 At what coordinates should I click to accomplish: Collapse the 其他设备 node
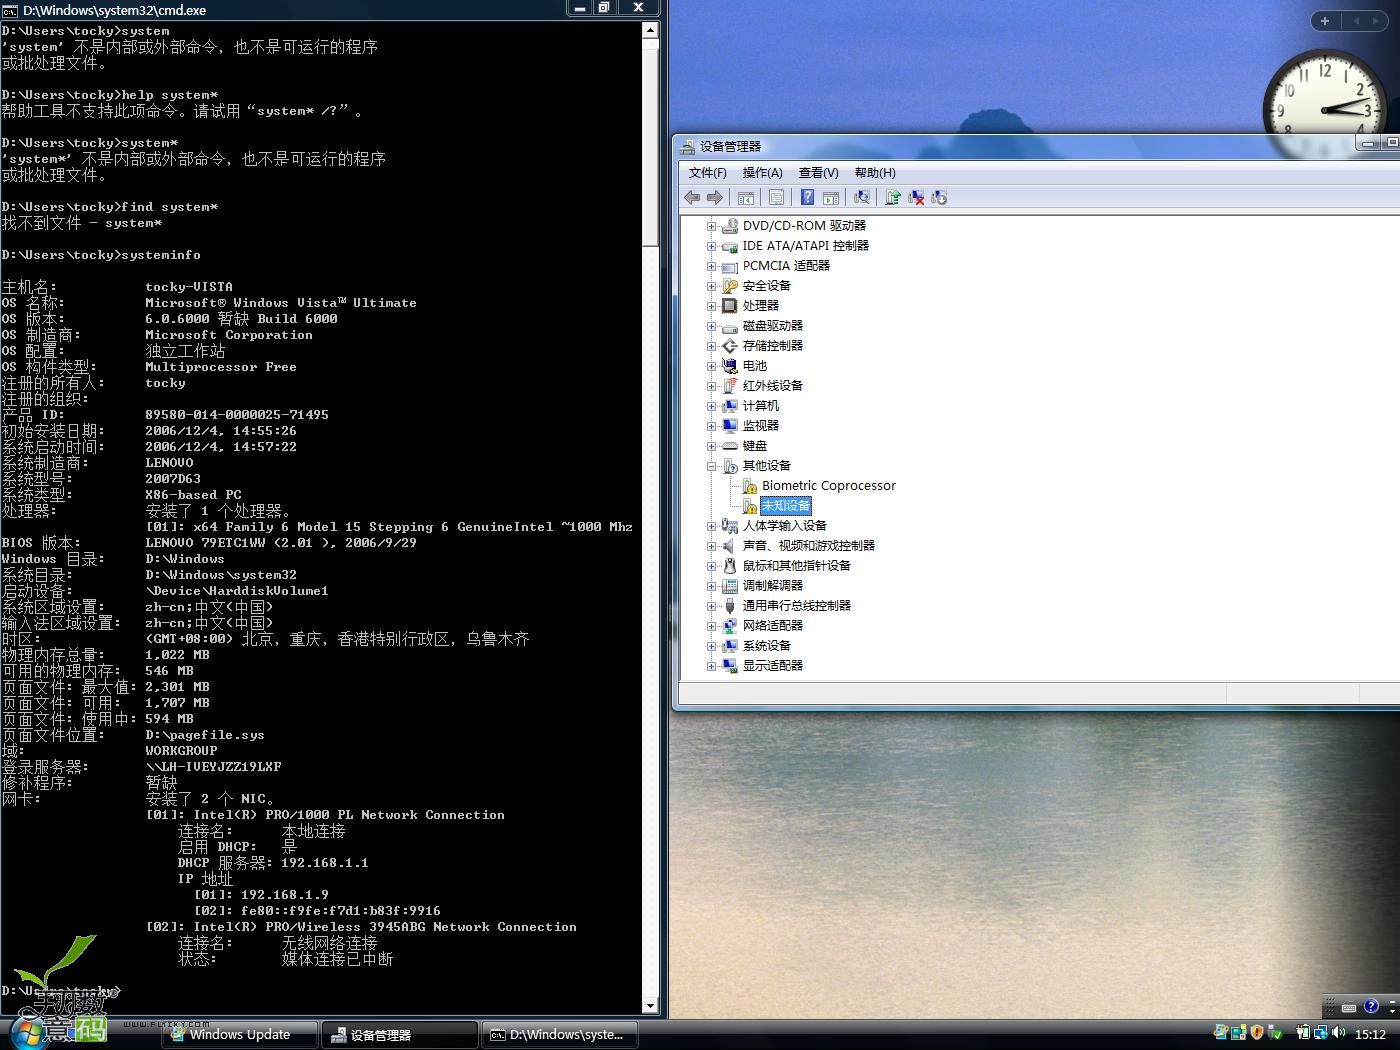pos(711,466)
